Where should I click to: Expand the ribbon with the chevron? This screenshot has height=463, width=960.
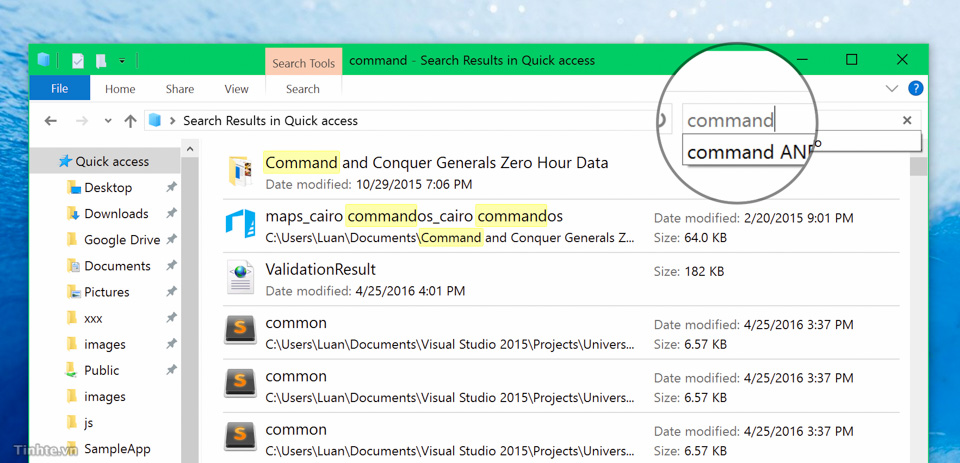tap(892, 89)
